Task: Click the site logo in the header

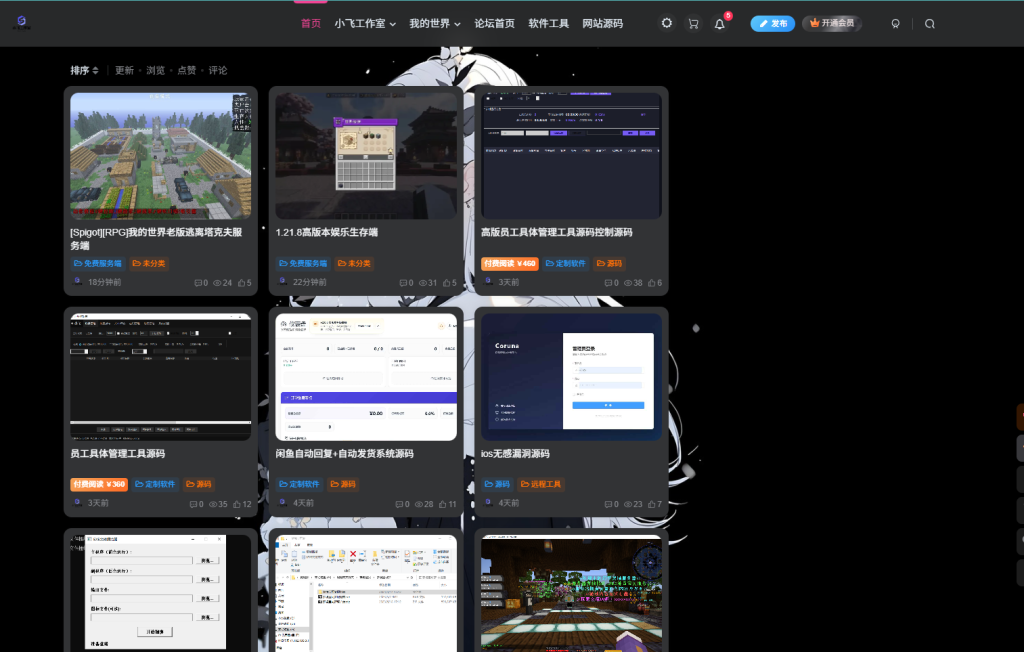Action: 22,23
